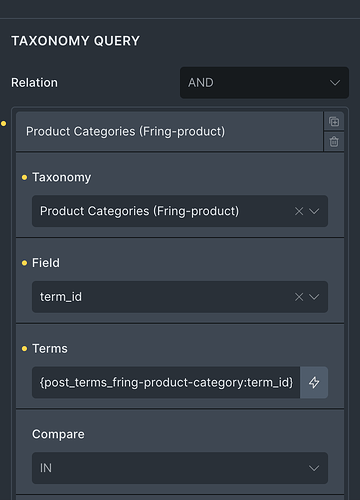Delete the Product Categories taxonomy query item
The image size is (360, 500).
334,142
